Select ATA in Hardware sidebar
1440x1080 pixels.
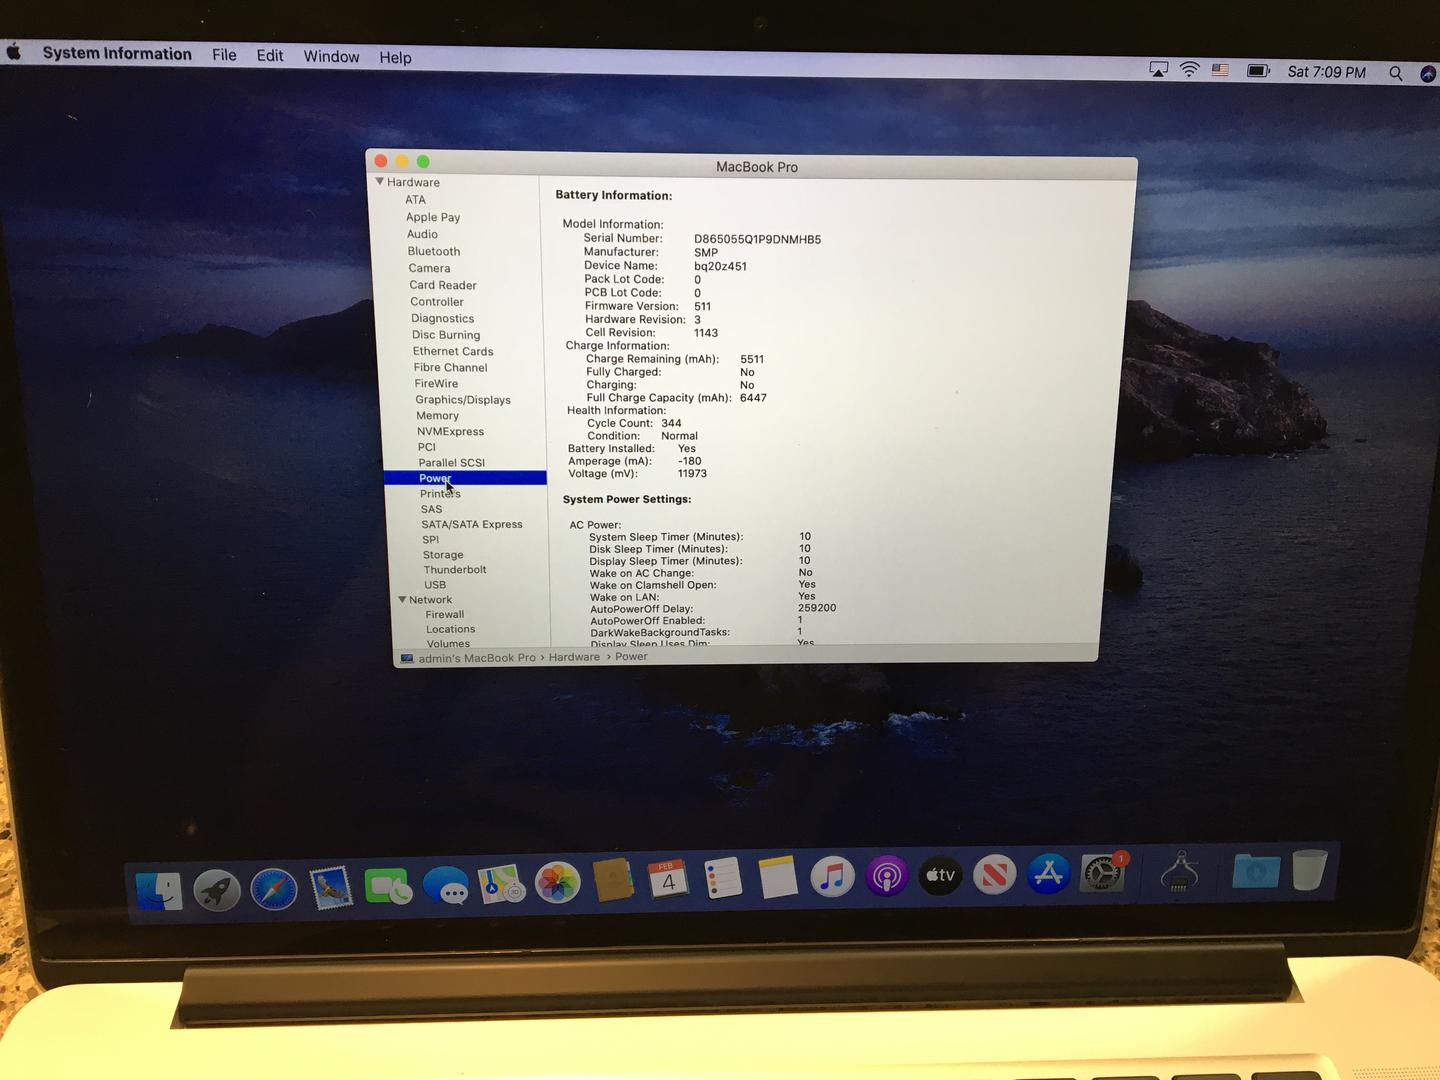point(415,200)
